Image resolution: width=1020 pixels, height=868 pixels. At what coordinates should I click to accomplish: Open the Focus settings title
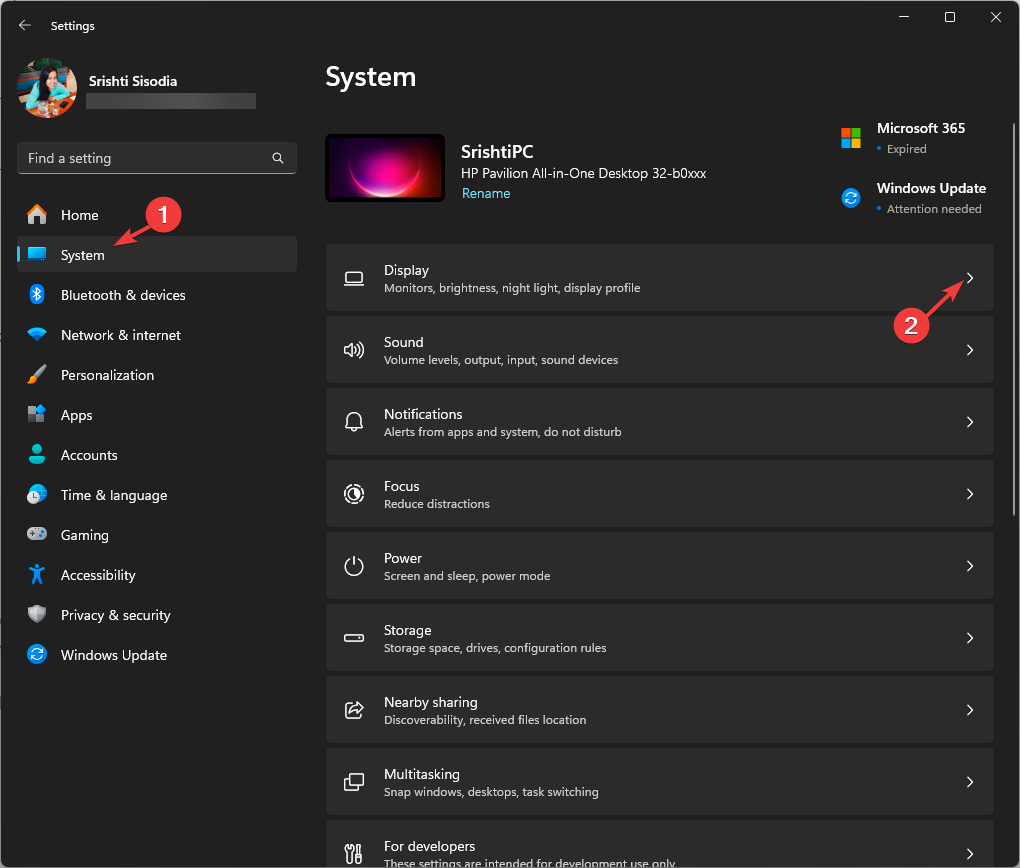click(x=401, y=486)
